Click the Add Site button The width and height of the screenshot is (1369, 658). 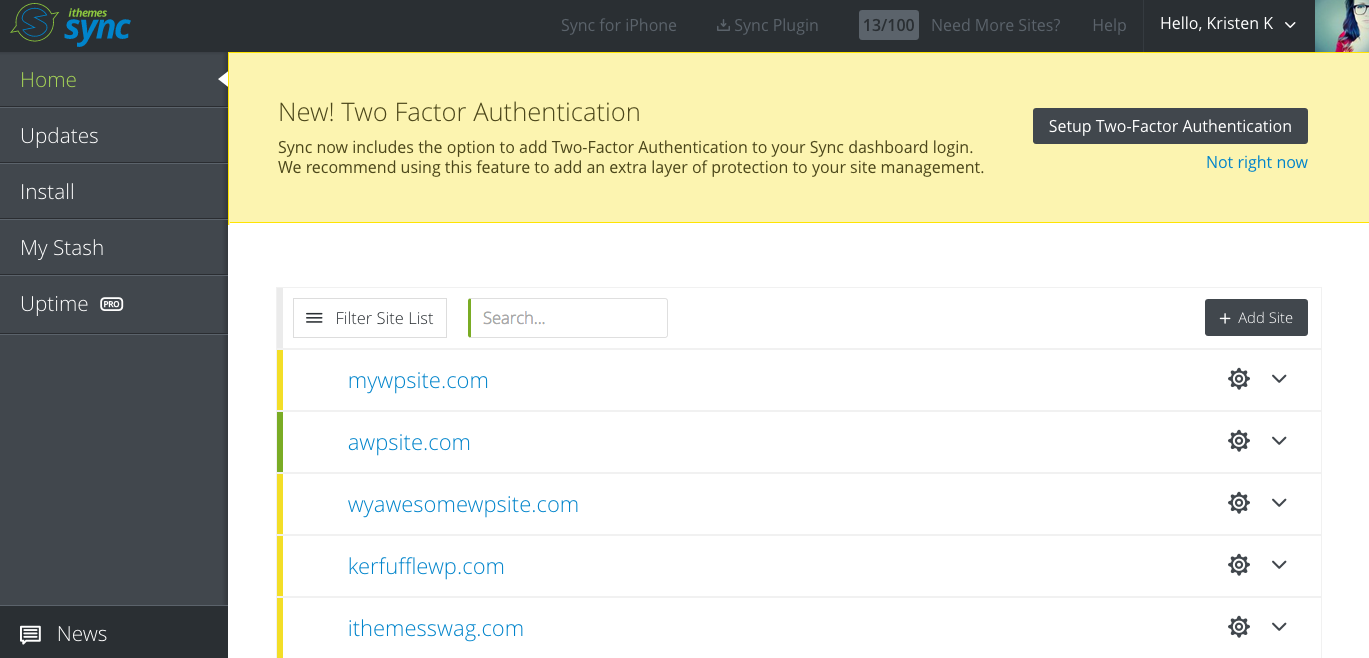point(1256,318)
